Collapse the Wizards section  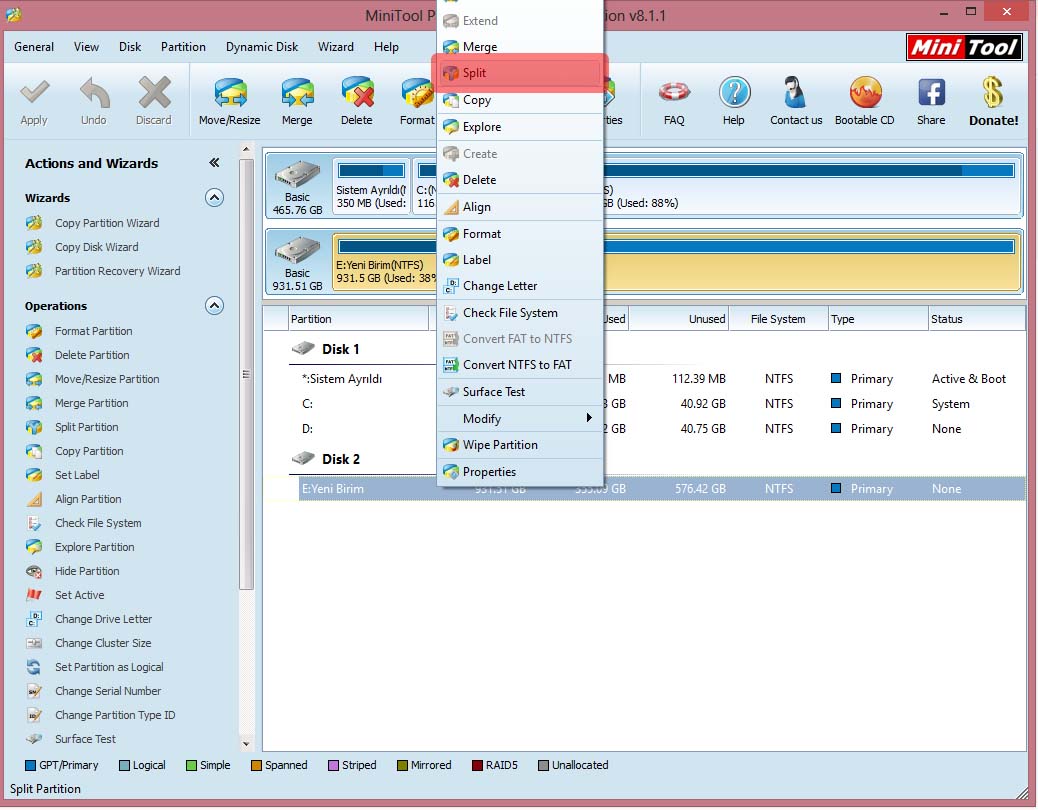click(x=214, y=198)
